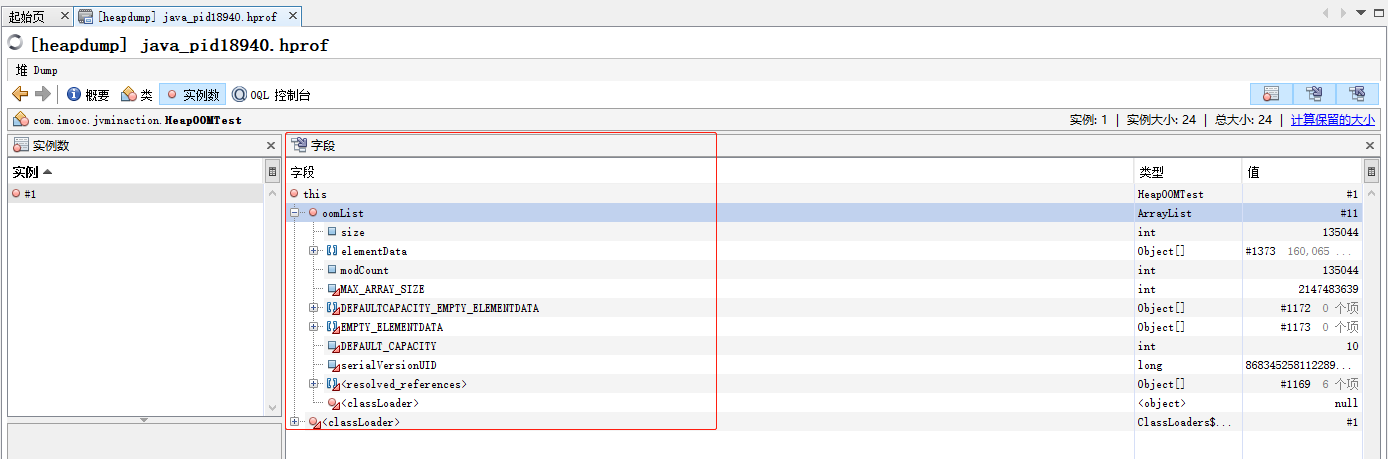This screenshot has width=1388, height=459.
Task: Click 计算保留的大小 link
Action: [x=1332, y=120]
